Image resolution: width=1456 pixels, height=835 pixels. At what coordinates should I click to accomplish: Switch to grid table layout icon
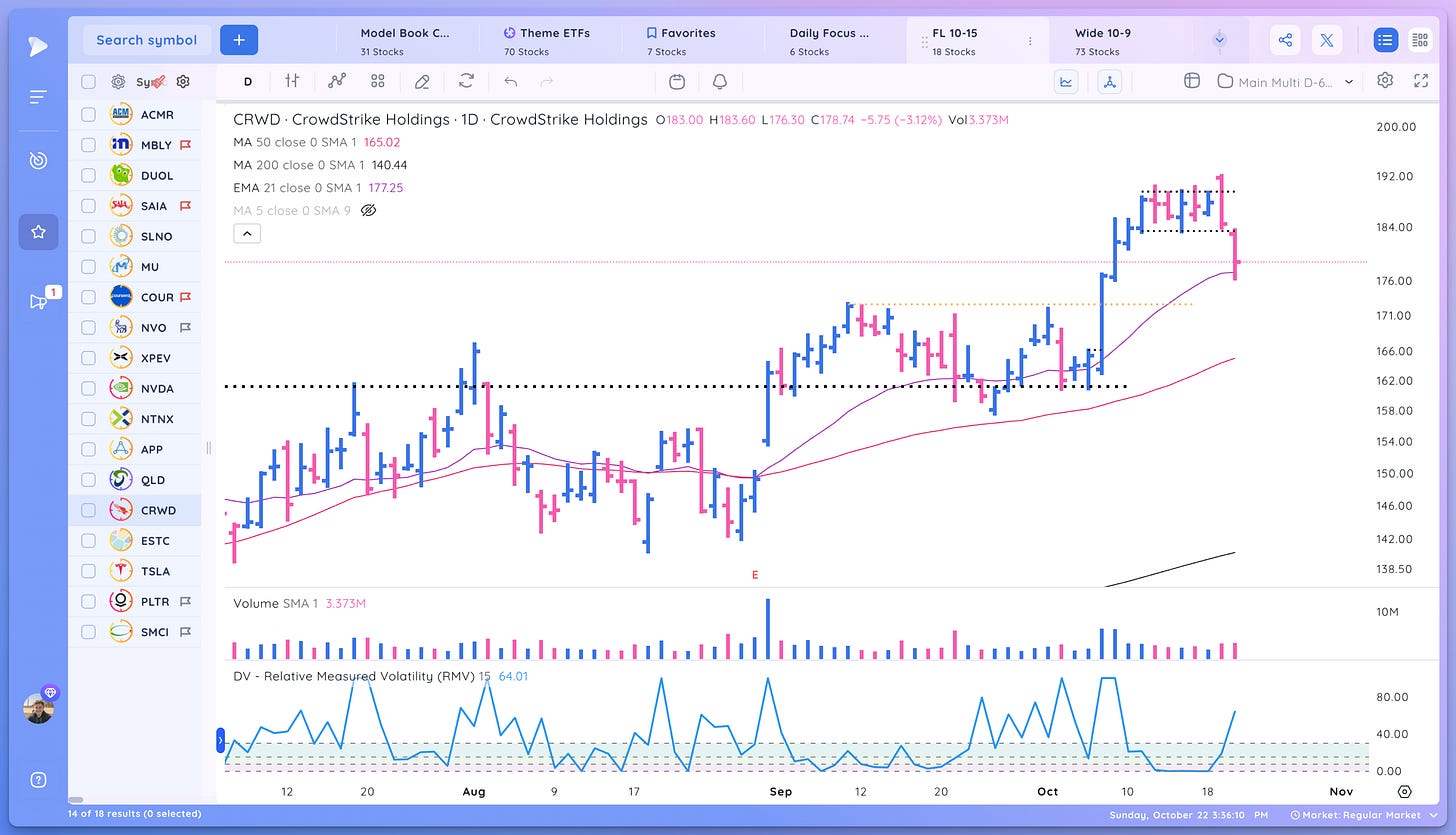1419,40
